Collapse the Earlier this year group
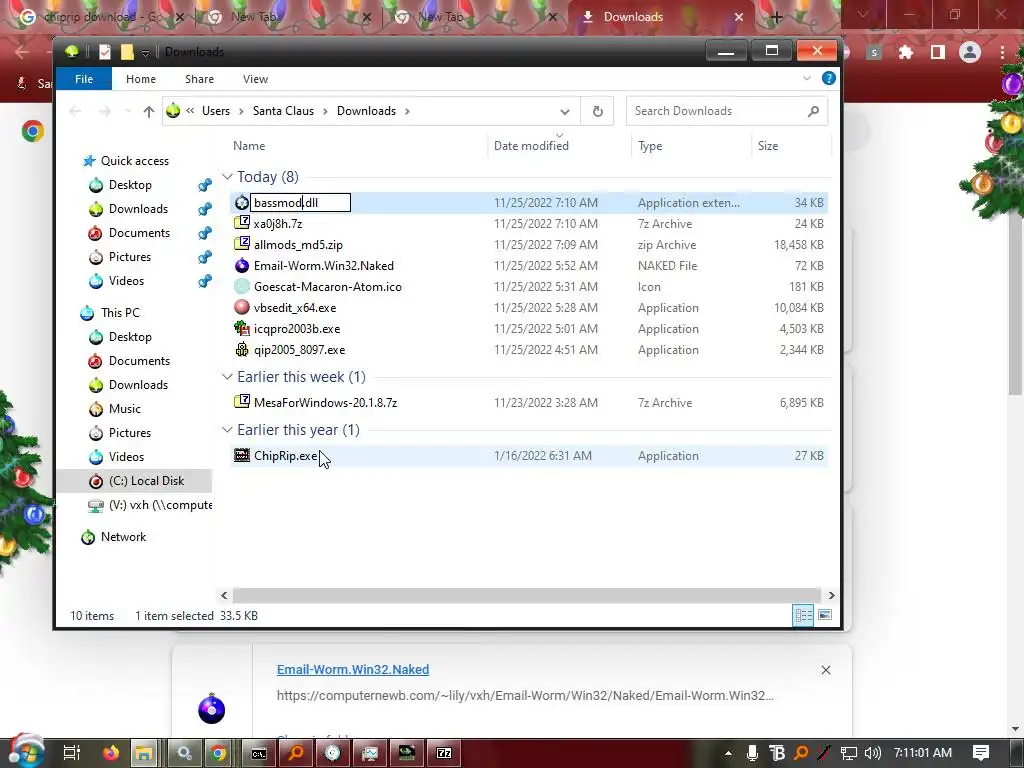The height and width of the screenshot is (768, 1024). pos(227,430)
